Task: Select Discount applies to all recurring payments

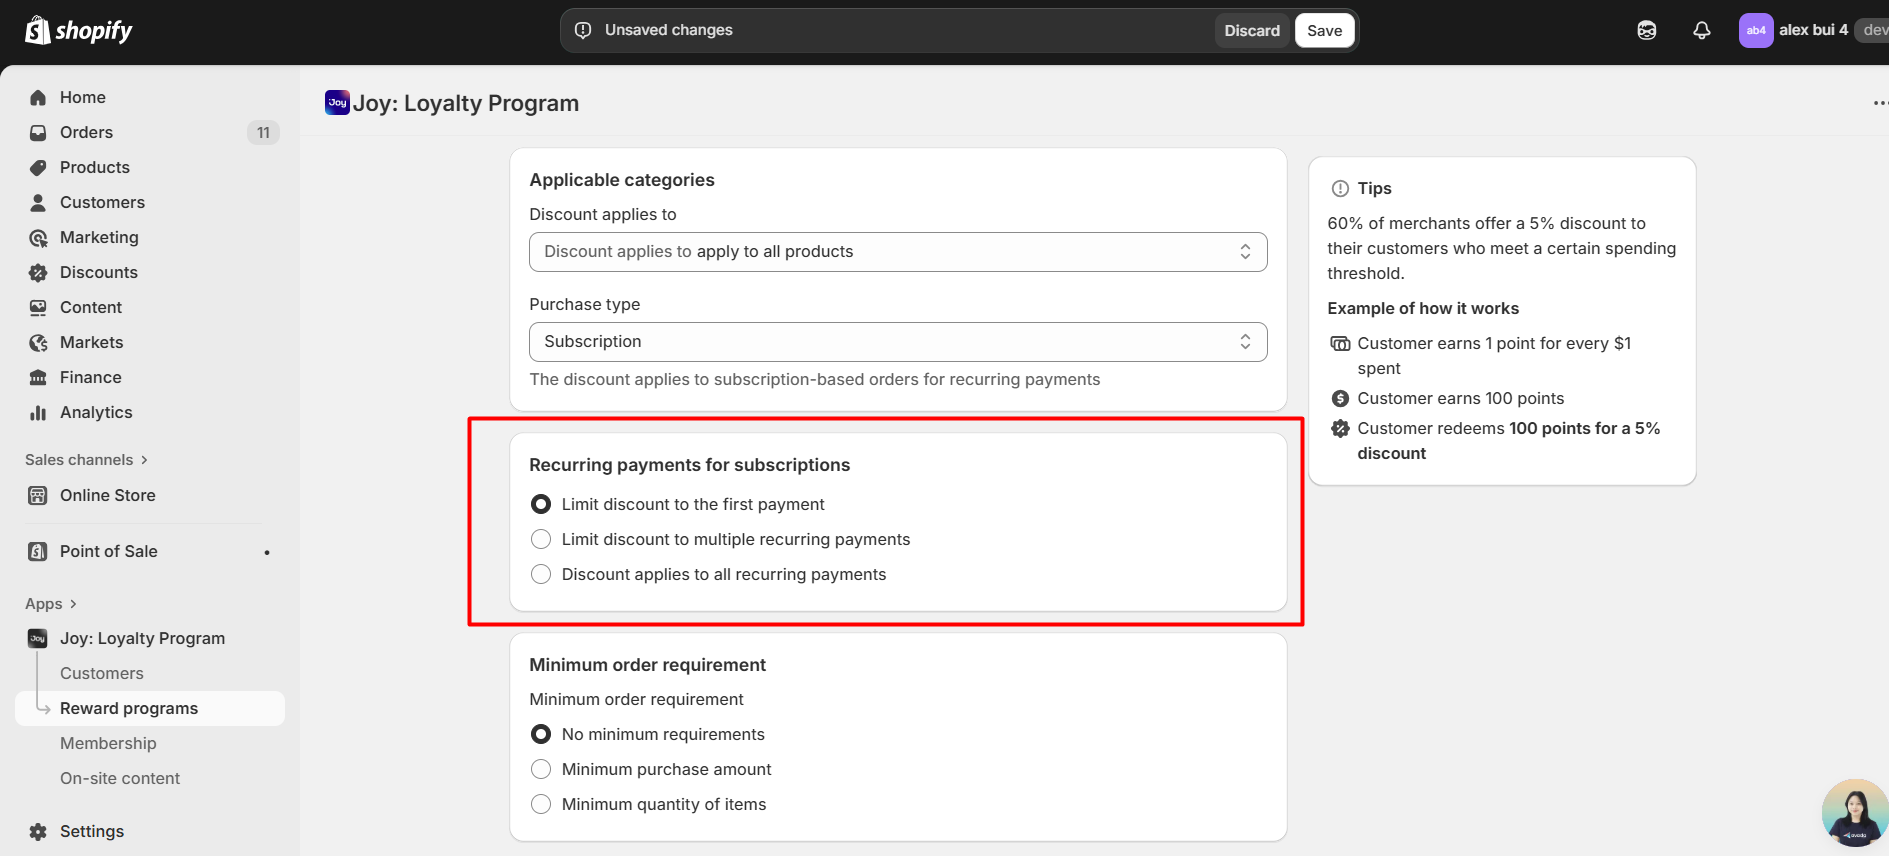Action: click(x=541, y=575)
